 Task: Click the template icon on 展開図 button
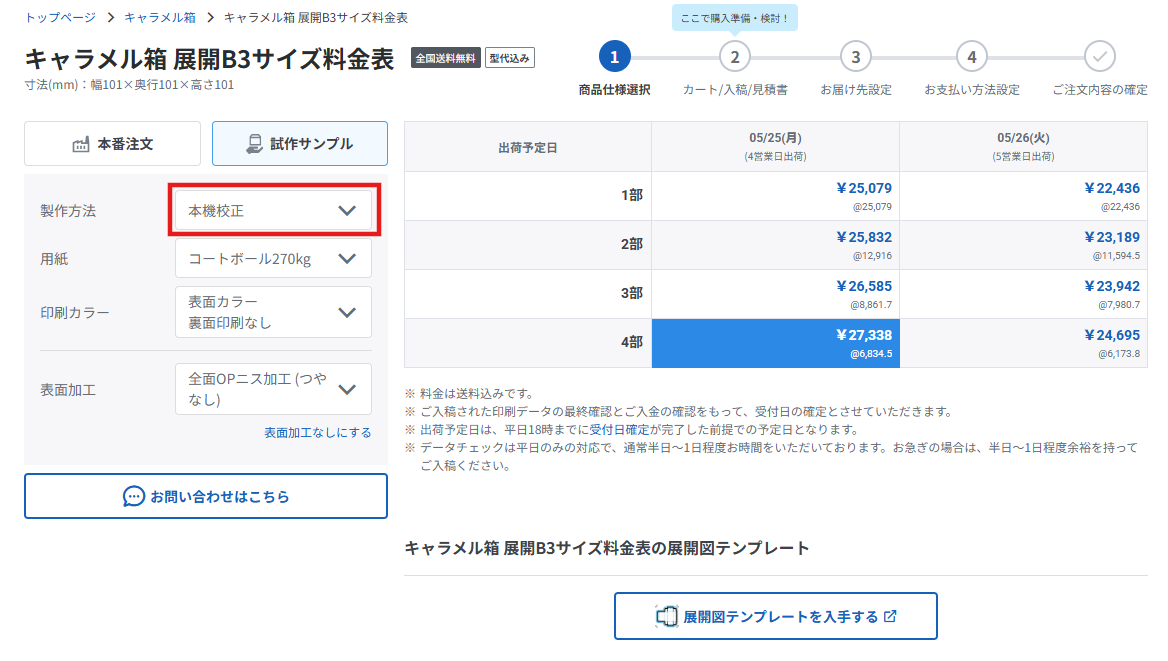(667, 616)
